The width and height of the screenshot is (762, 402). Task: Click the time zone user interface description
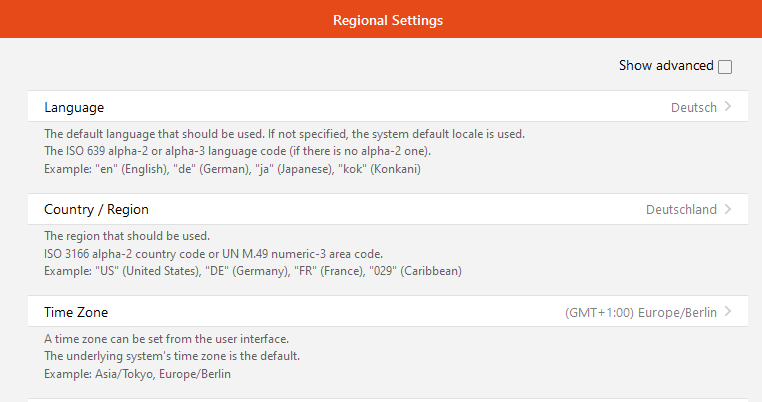click(x=166, y=339)
